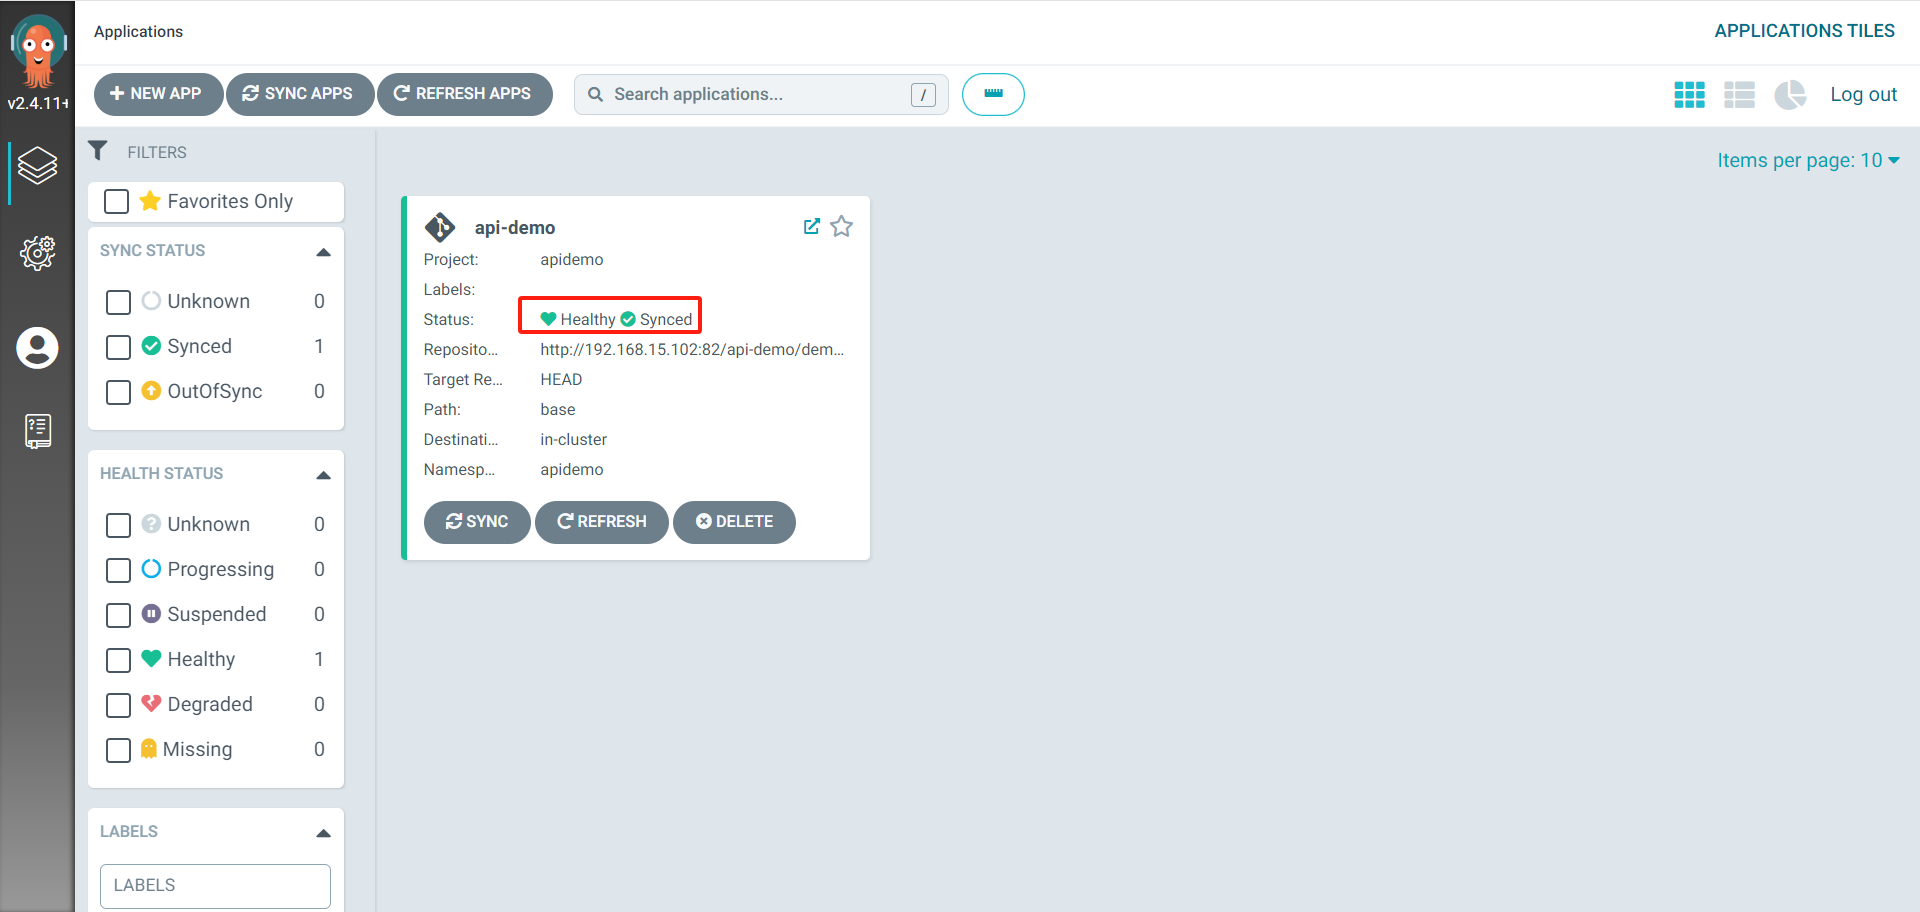This screenshot has width=1920, height=912.
Task: Open Documentation from the sidebar
Action: (37, 430)
